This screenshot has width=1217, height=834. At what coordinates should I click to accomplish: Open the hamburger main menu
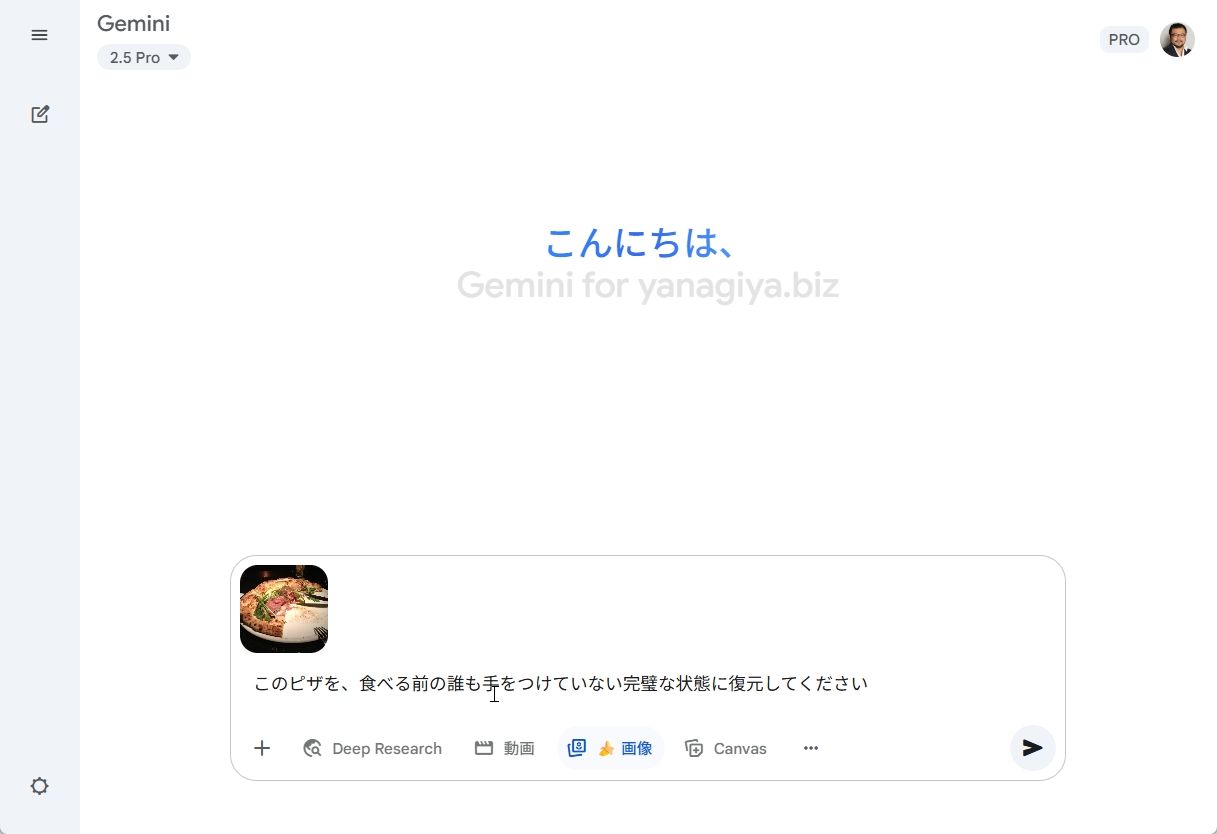click(x=40, y=35)
